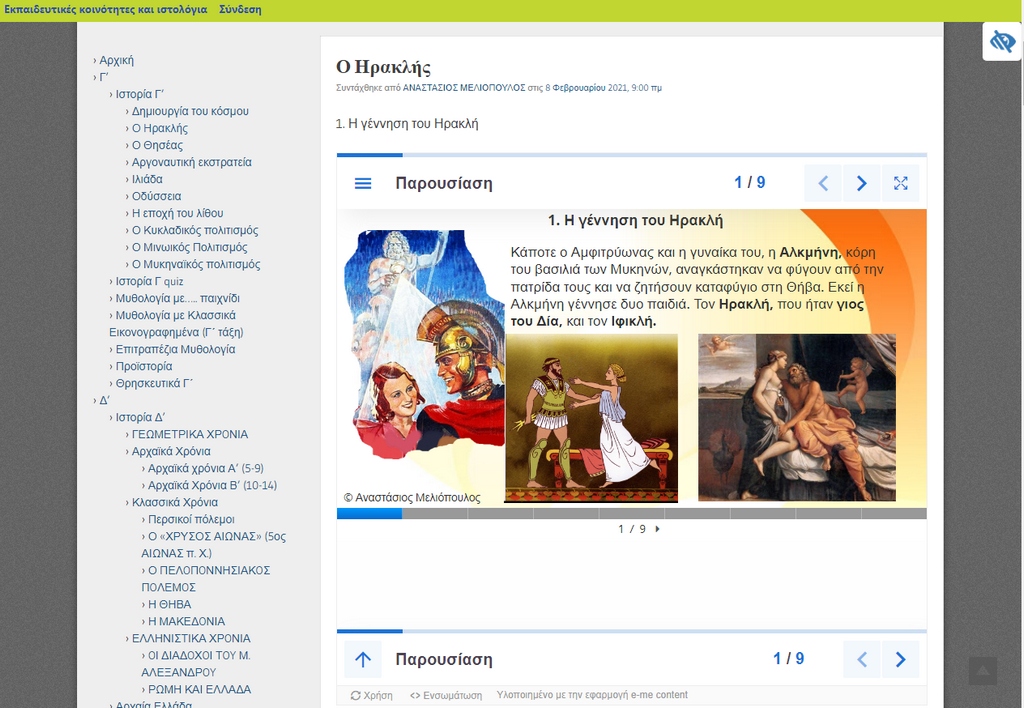Click the Ο Ηρακλής page heading
This screenshot has width=1024, height=708.
pyautogui.click(x=383, y=67)
